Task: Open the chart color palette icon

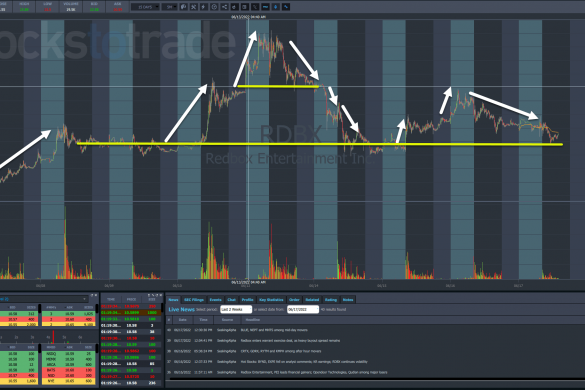Action: point(184,7)
